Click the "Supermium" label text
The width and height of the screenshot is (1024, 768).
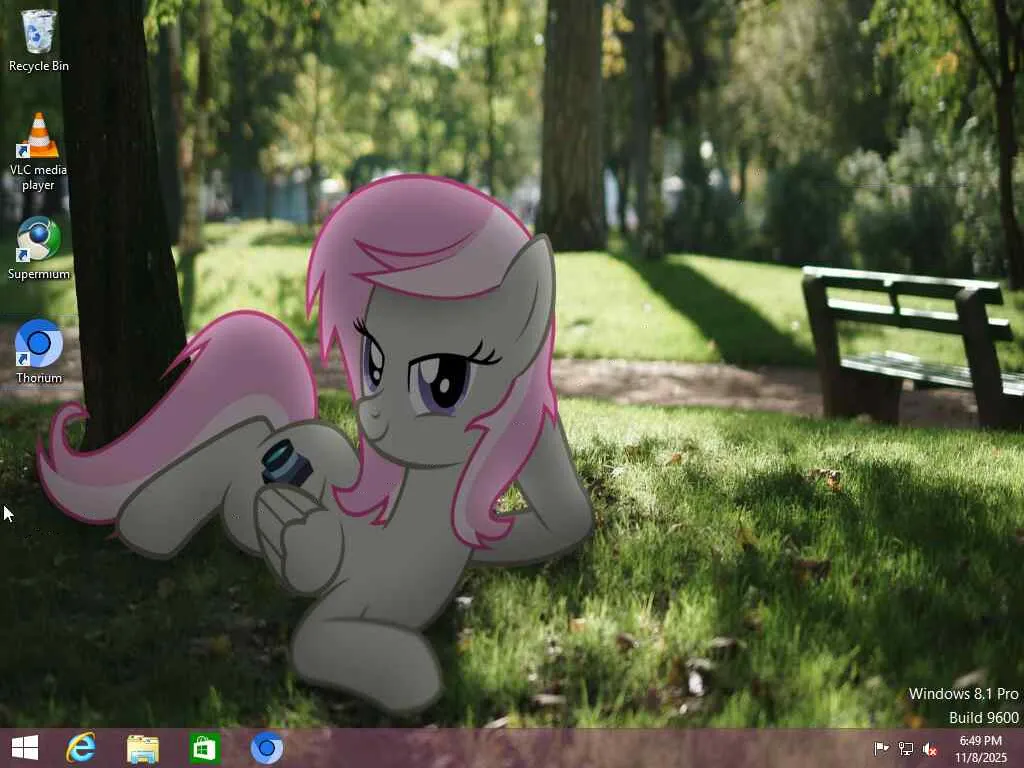[39, 274]
